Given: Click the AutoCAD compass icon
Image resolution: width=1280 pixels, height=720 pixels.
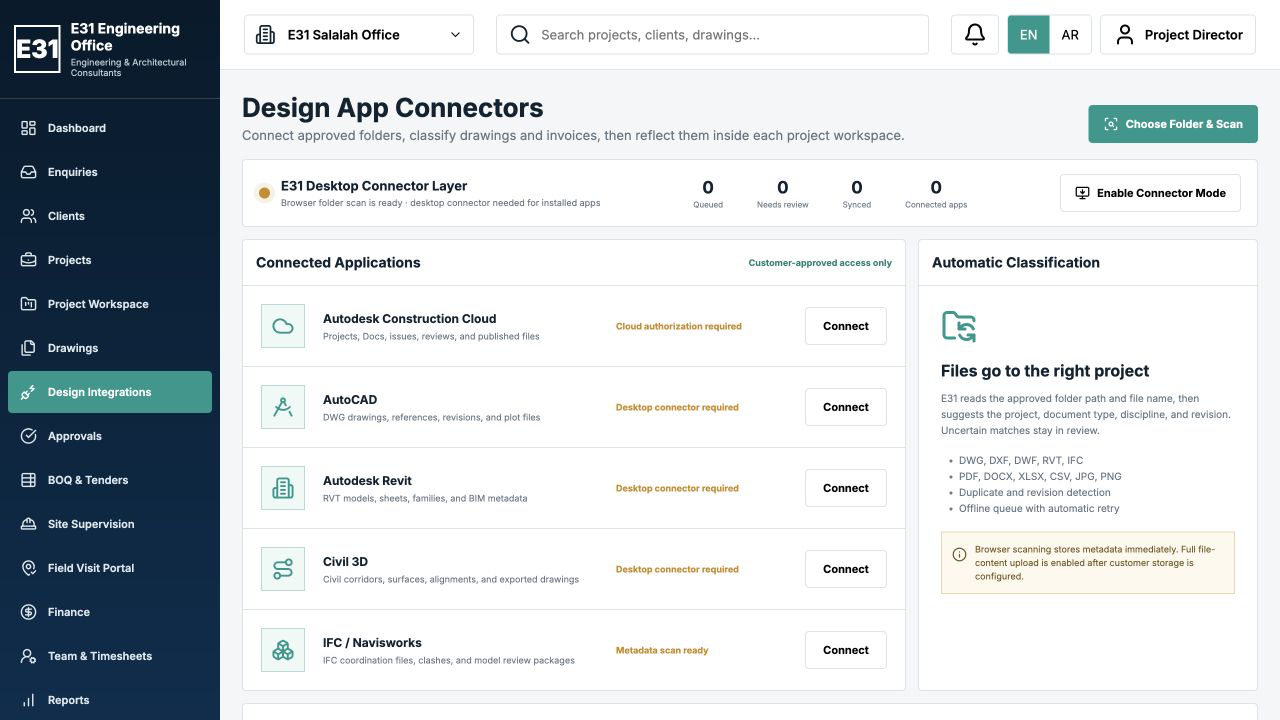Looking at the screenshot, I should pos(283,407).
